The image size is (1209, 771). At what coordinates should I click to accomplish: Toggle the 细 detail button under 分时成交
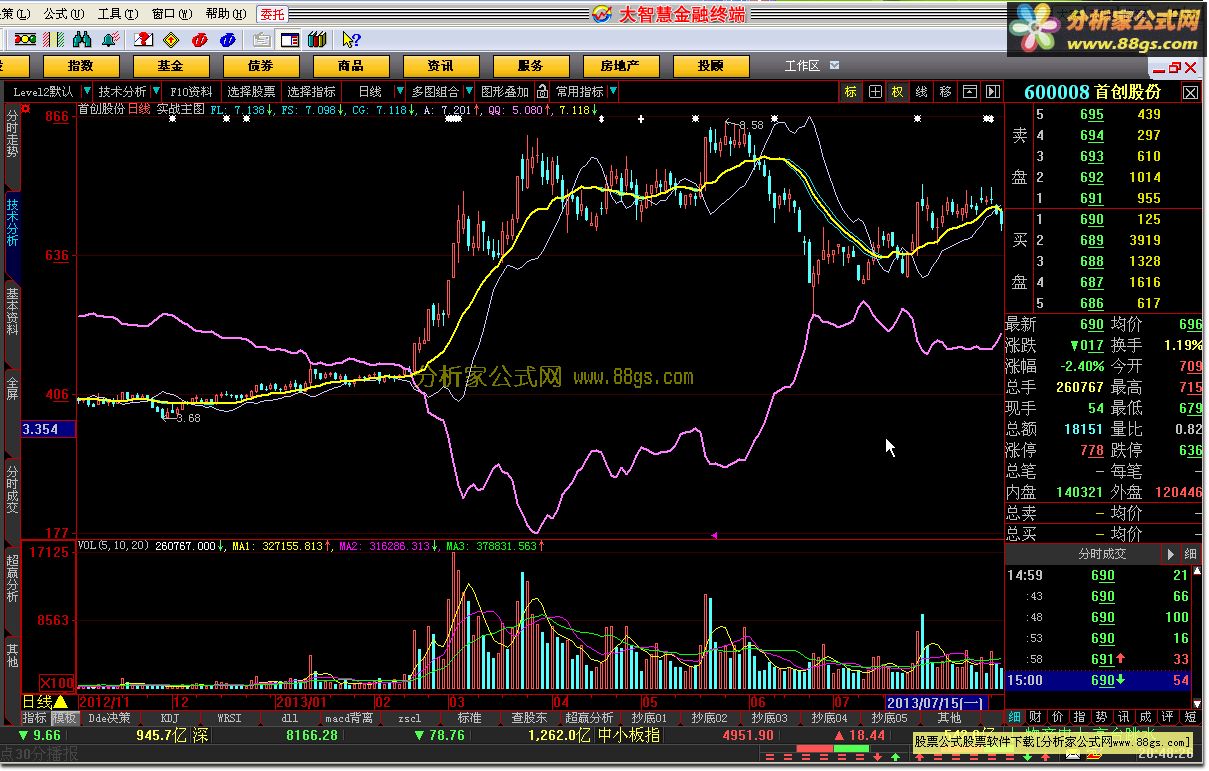click(x=1191, y=553)
